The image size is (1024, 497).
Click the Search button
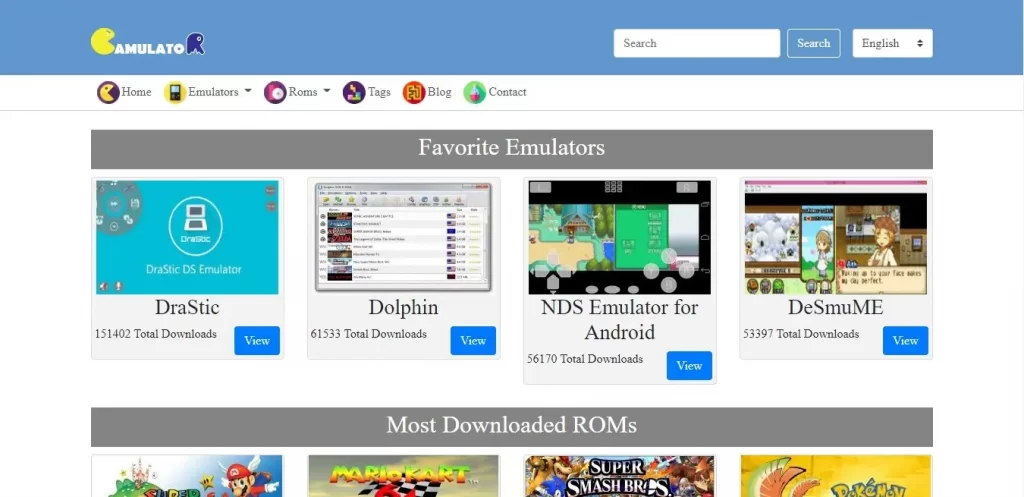[x=814, y=43]
